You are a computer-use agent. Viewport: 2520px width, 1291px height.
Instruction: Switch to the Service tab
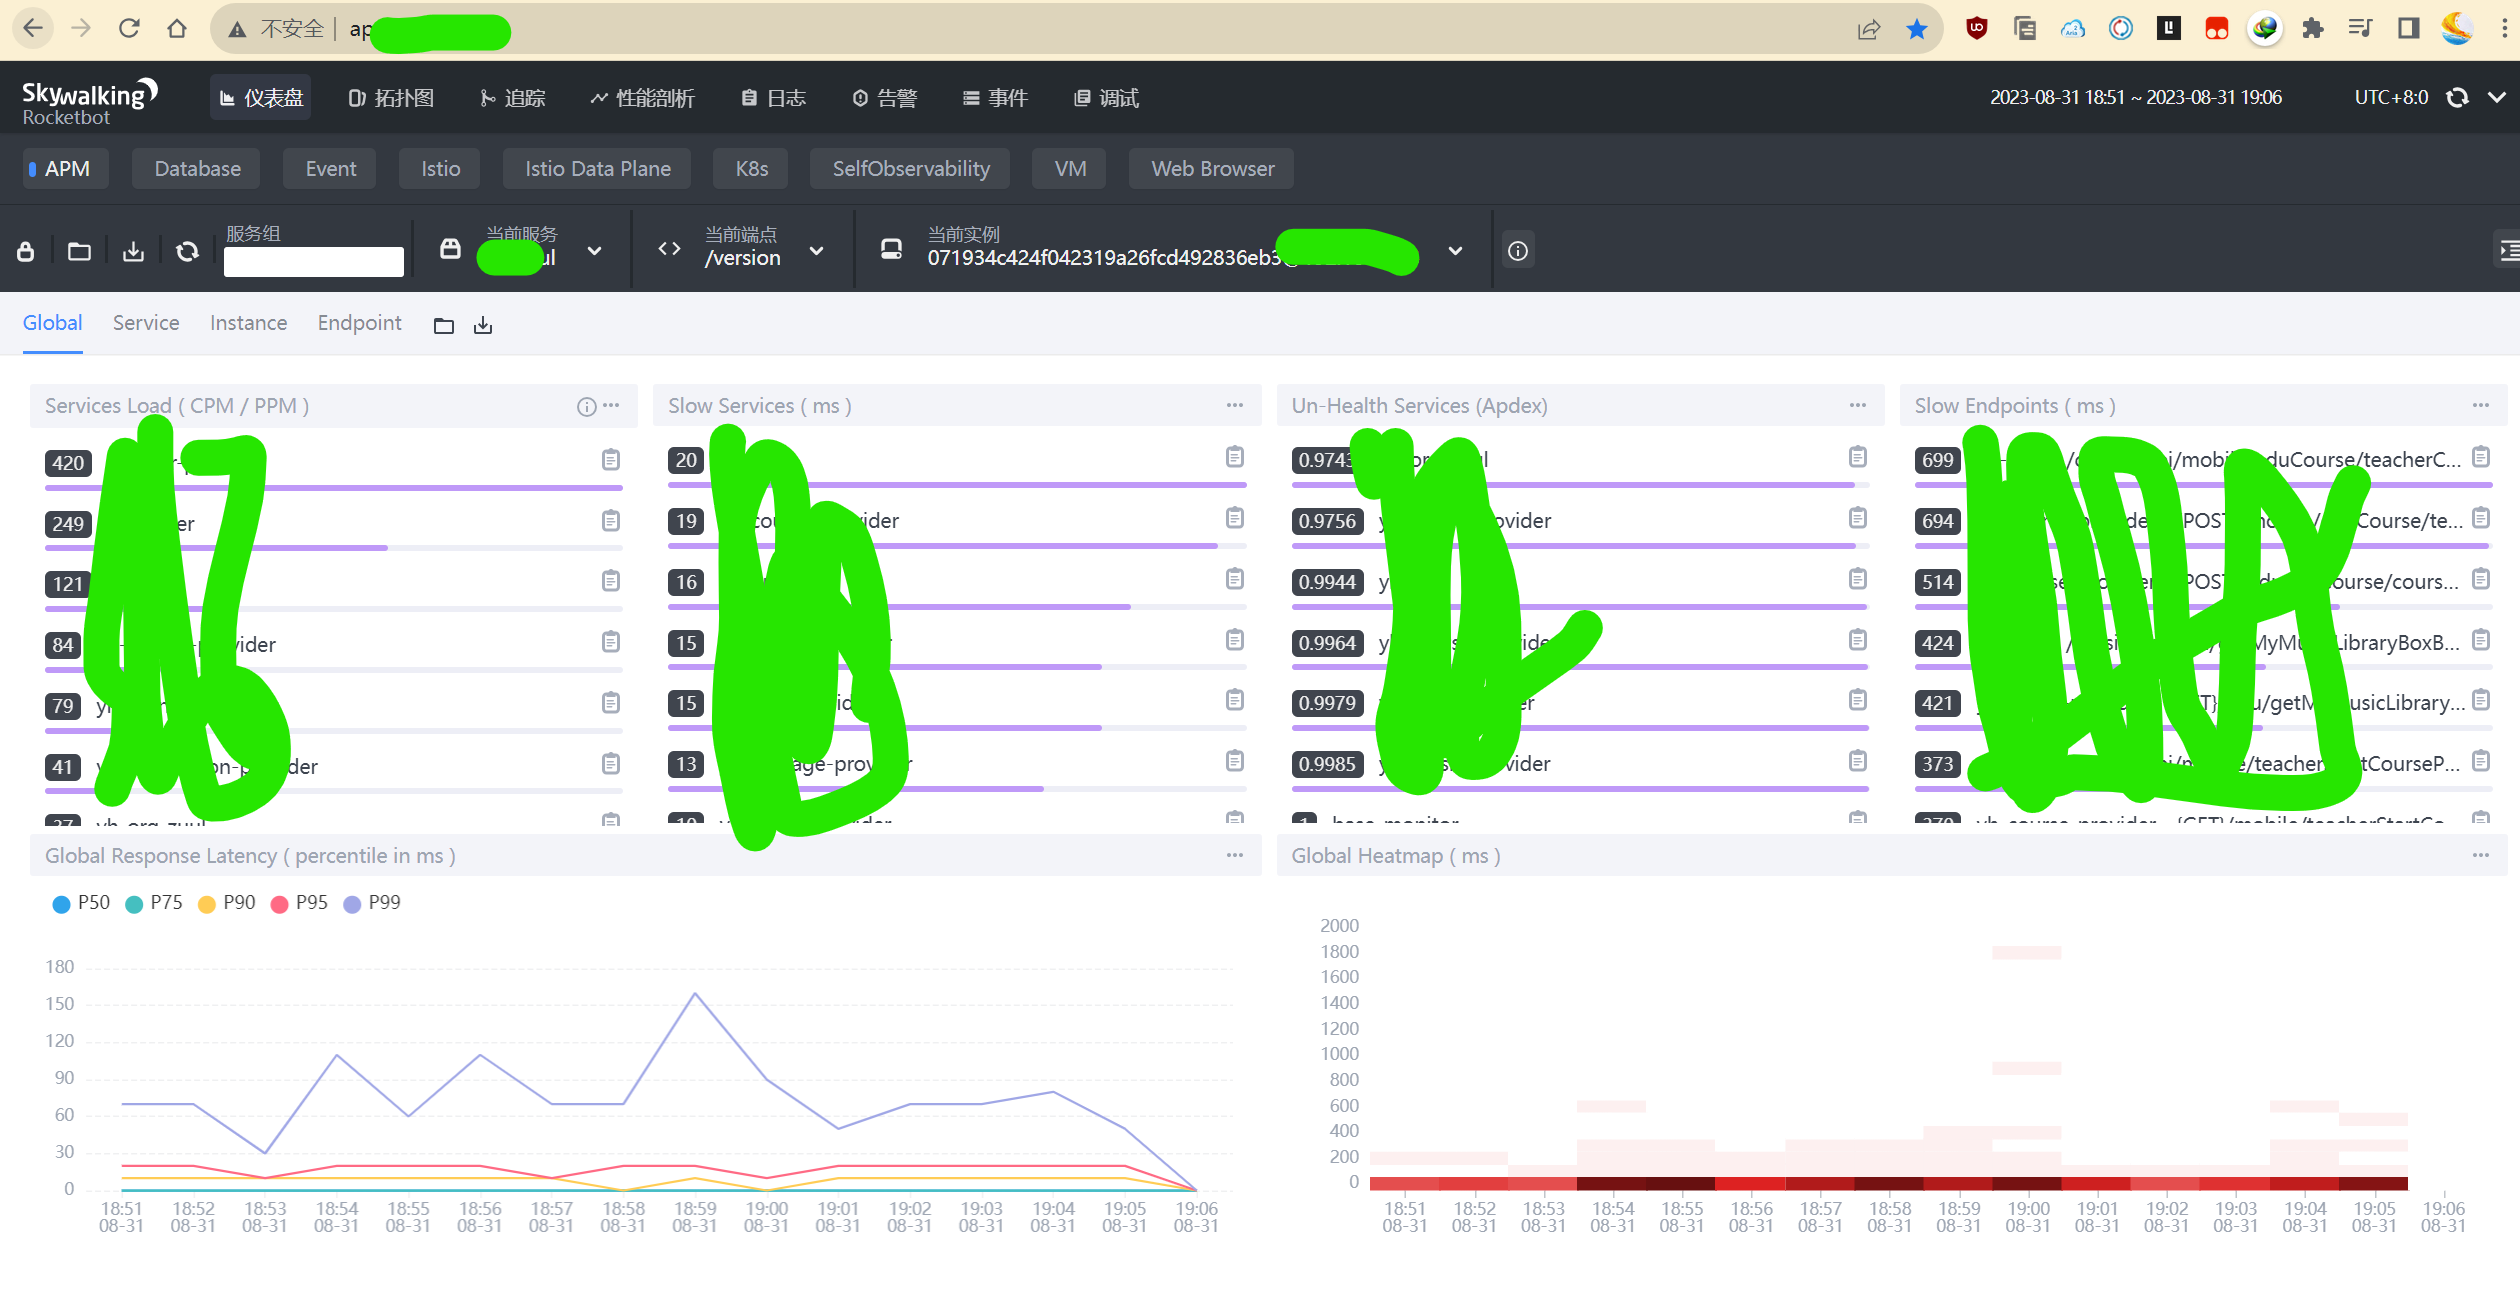(x=146, y=323)
